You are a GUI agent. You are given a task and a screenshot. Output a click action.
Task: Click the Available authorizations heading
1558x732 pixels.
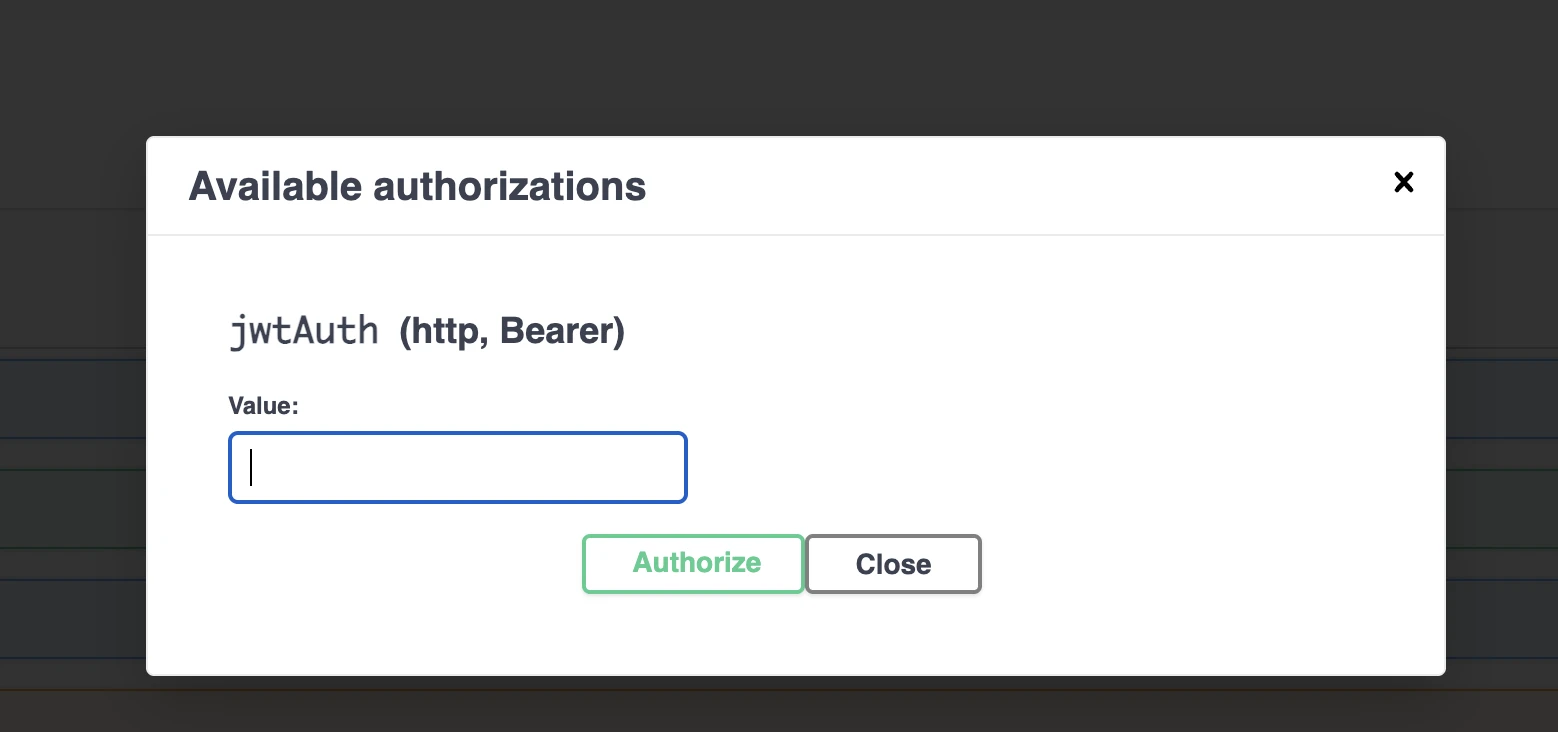coord(417,187)
